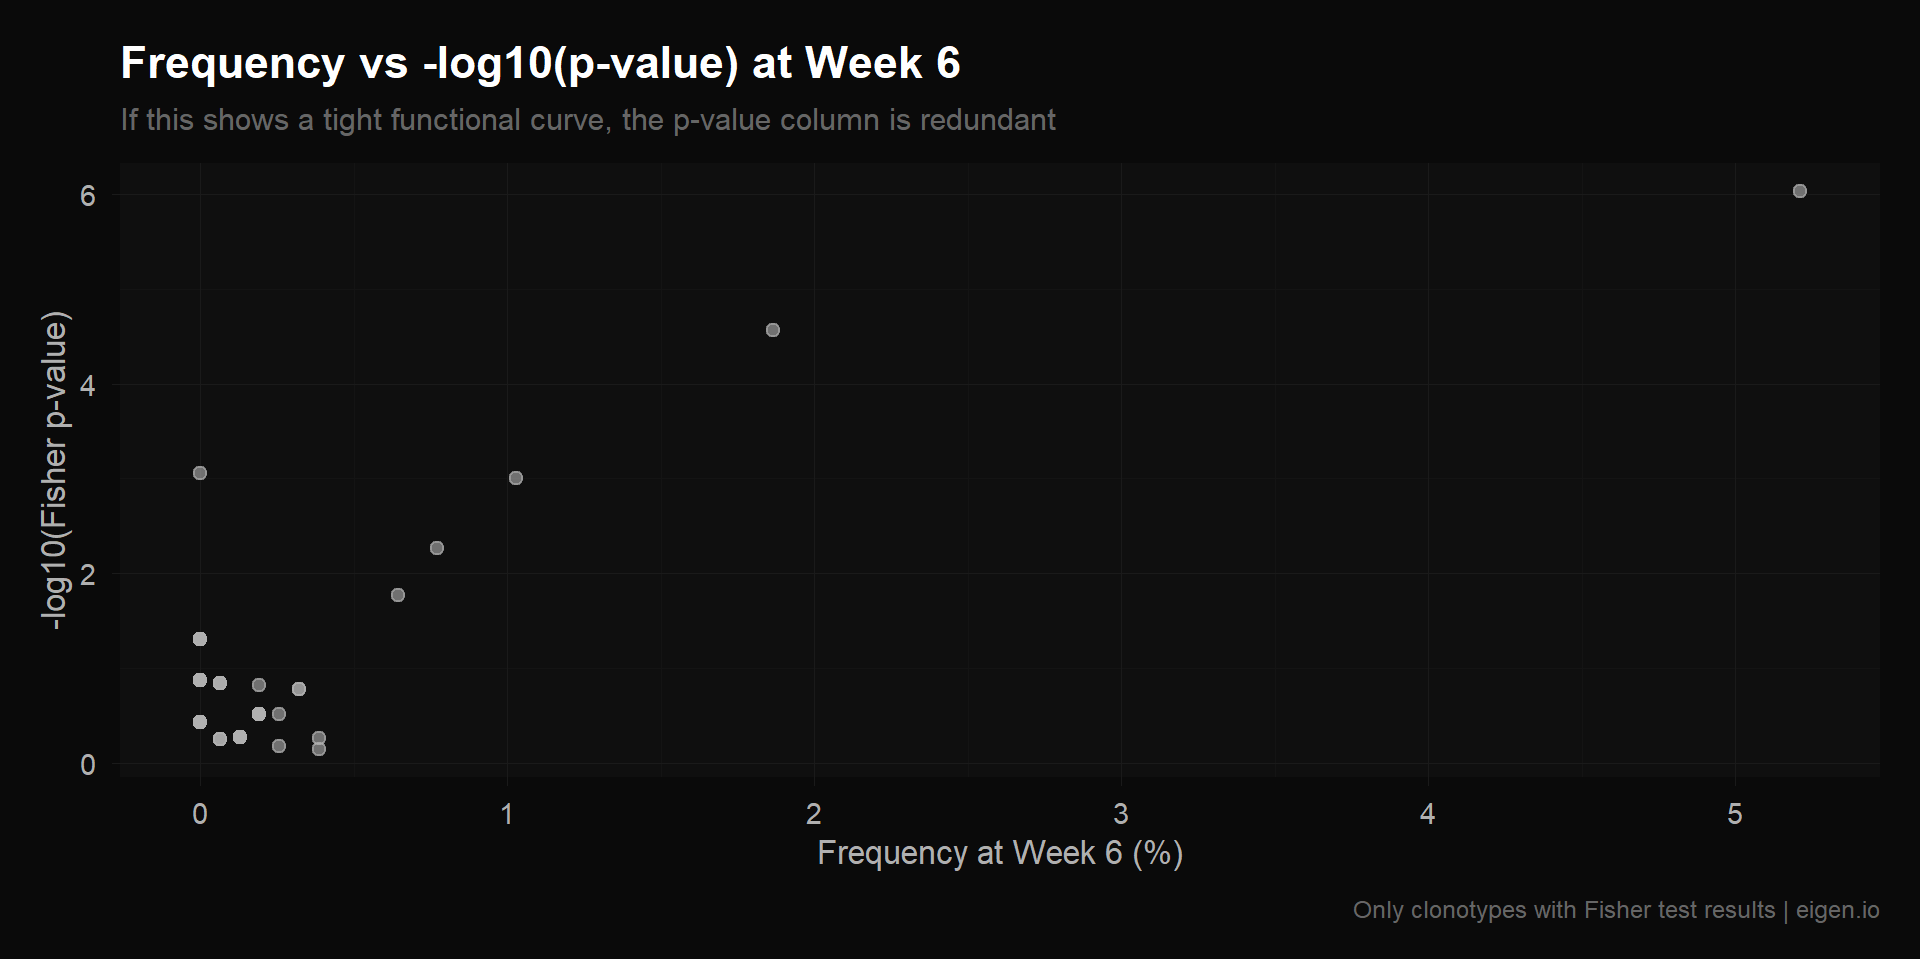Select the zero-frequency point near y-value 3

(x=200, y=473)
